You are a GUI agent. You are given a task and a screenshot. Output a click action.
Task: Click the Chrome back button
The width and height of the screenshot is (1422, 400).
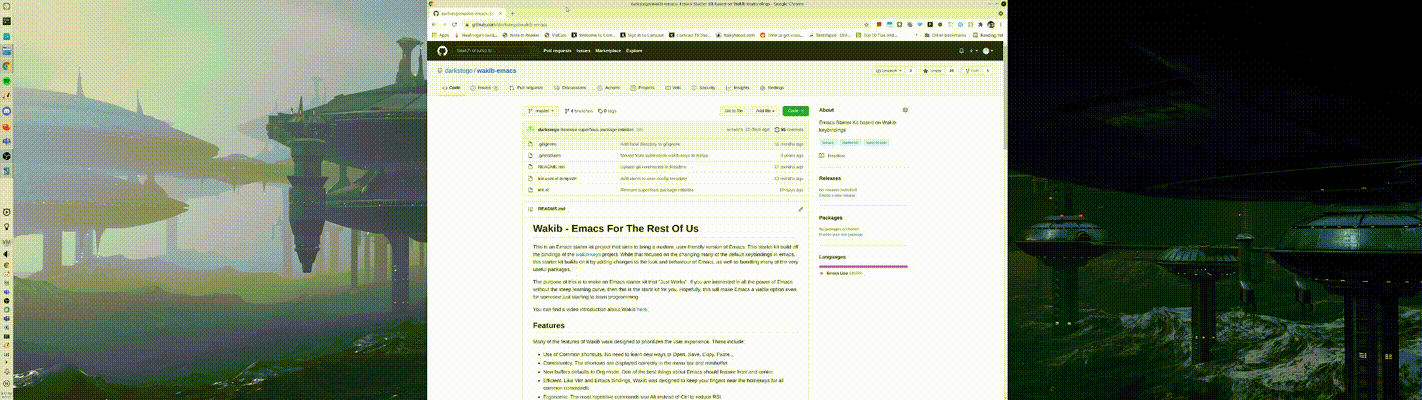point(435,24)
